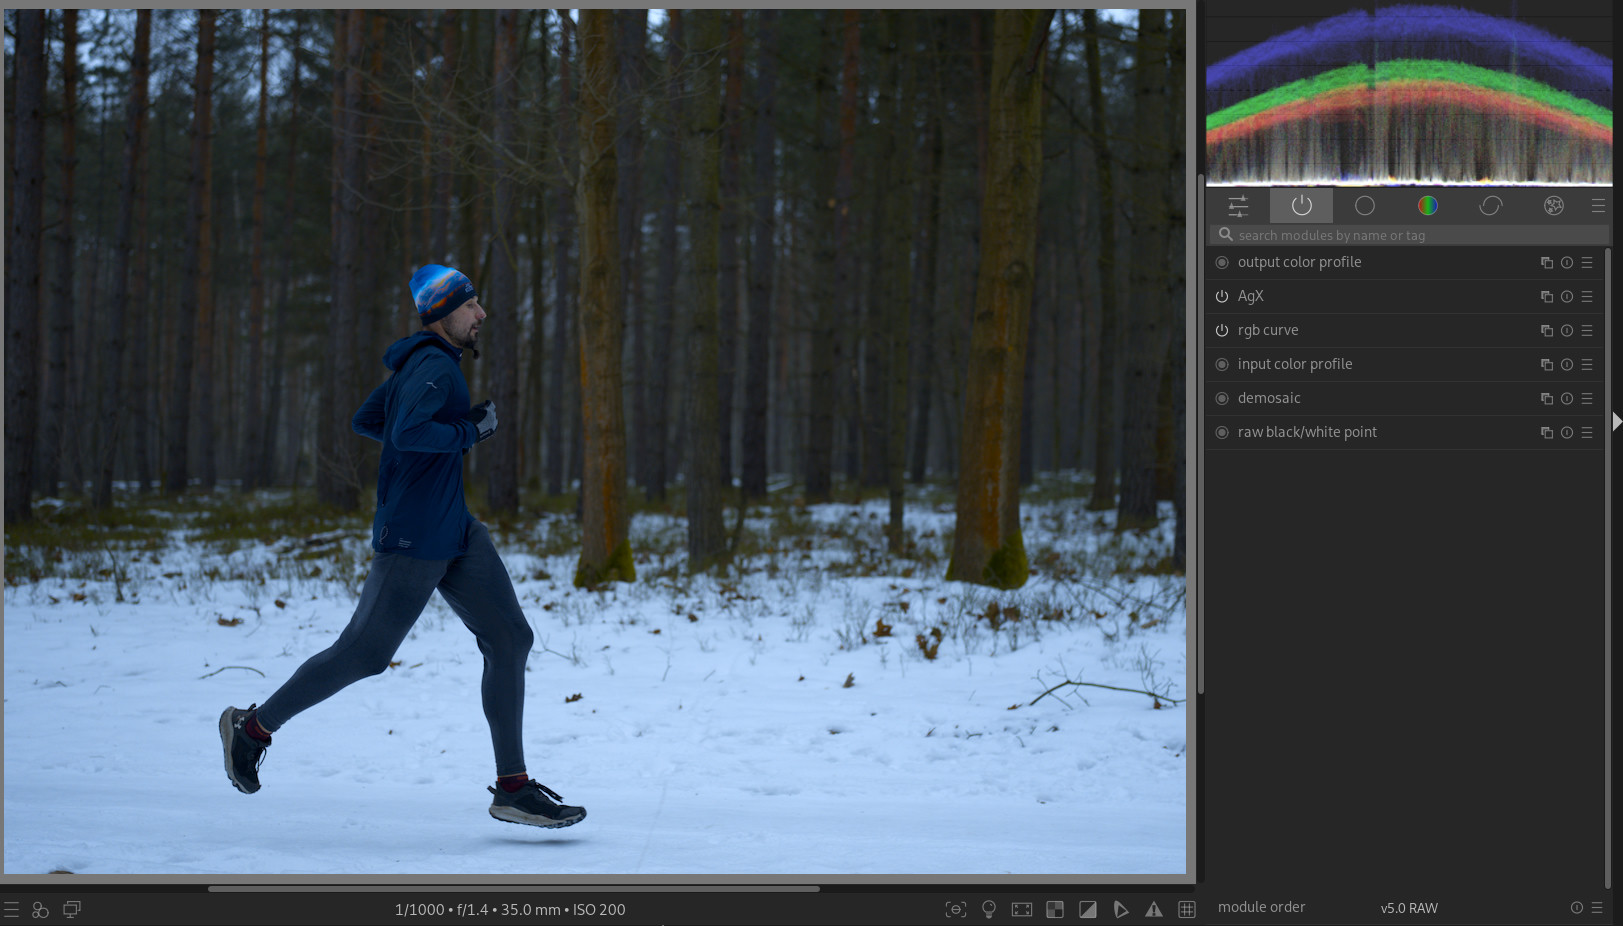
Task: Open the effect modules group tab
Action: pyautogui.click(x=1553, y=206)
